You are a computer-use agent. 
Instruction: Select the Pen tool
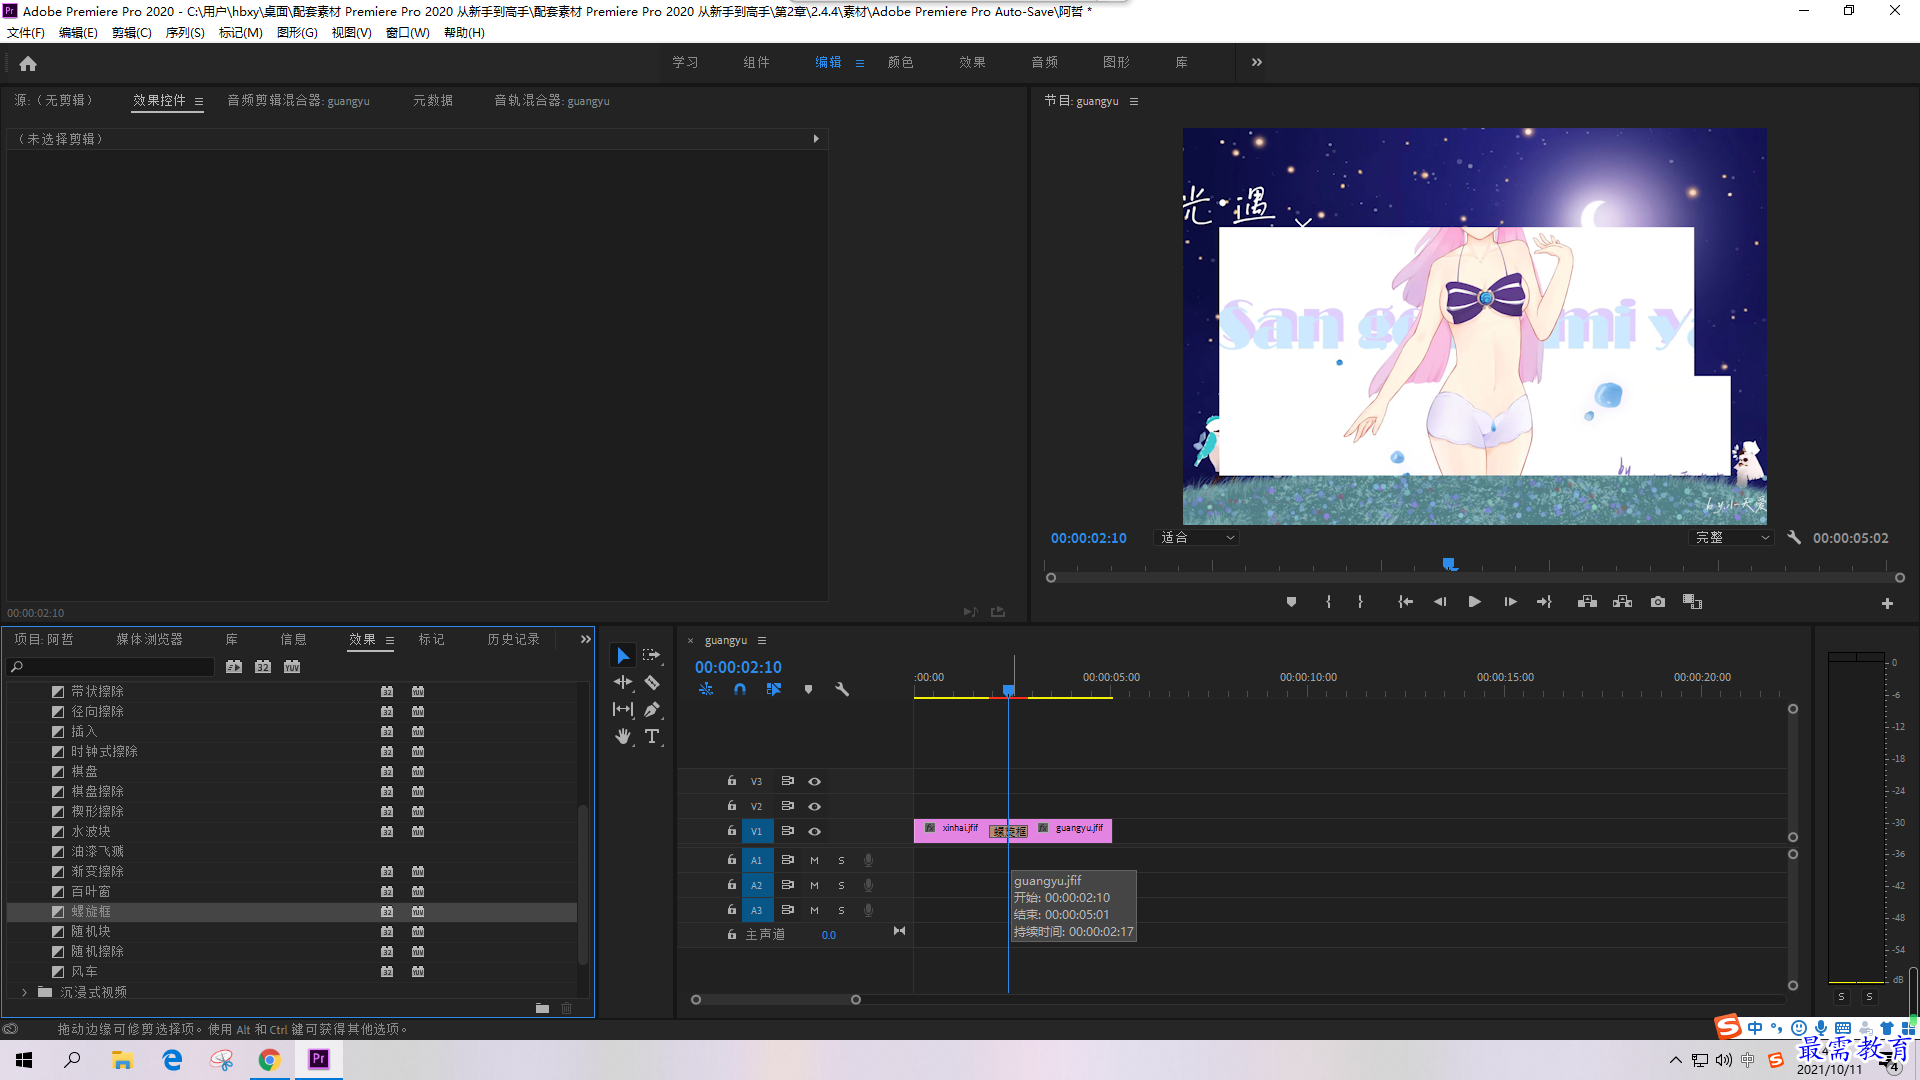pyautogui.click(x=652, y=709)
